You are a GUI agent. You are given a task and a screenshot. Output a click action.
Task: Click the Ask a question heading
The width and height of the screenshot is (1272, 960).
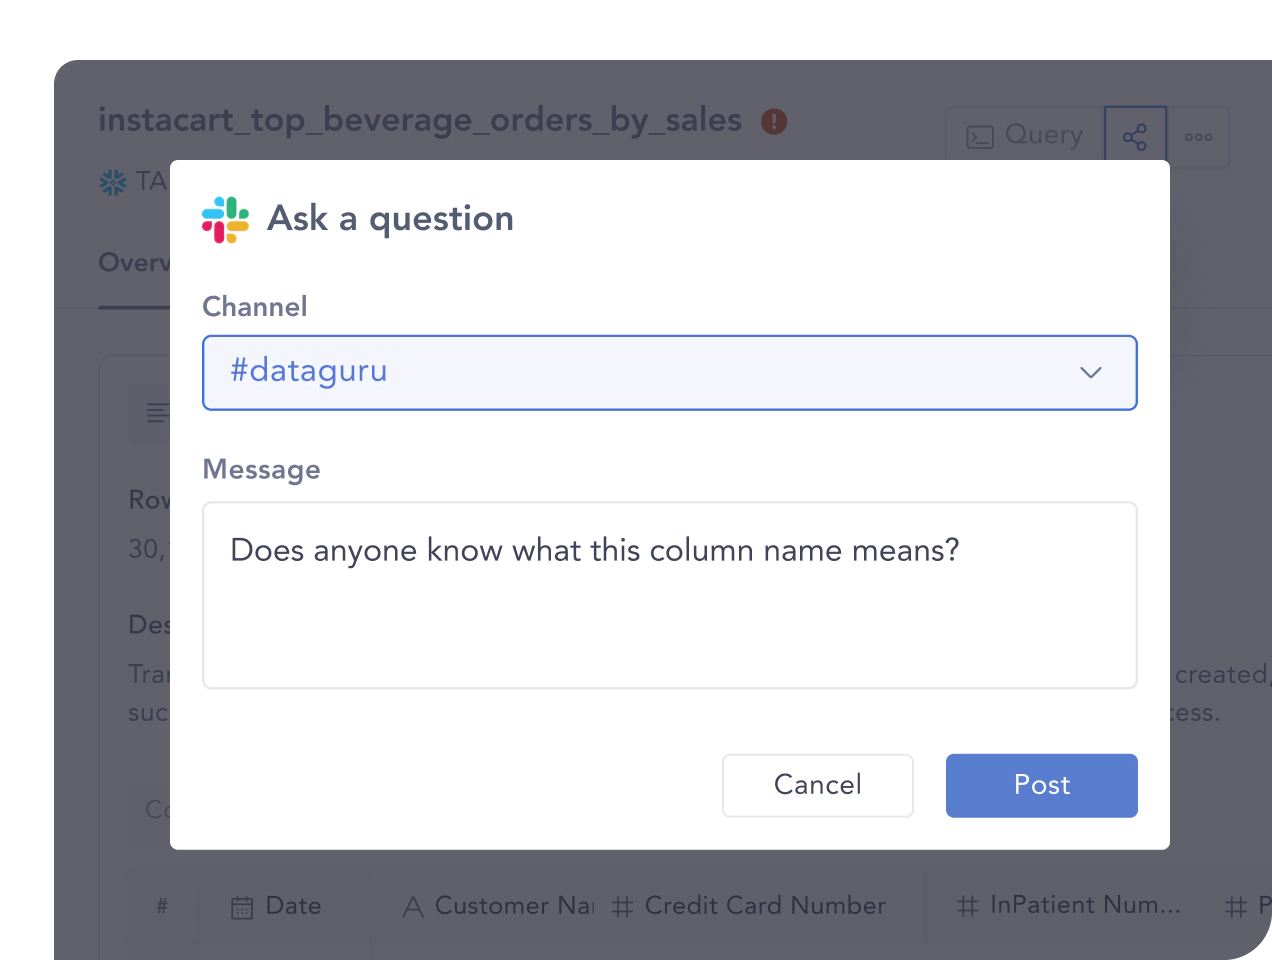coord(391,219)
